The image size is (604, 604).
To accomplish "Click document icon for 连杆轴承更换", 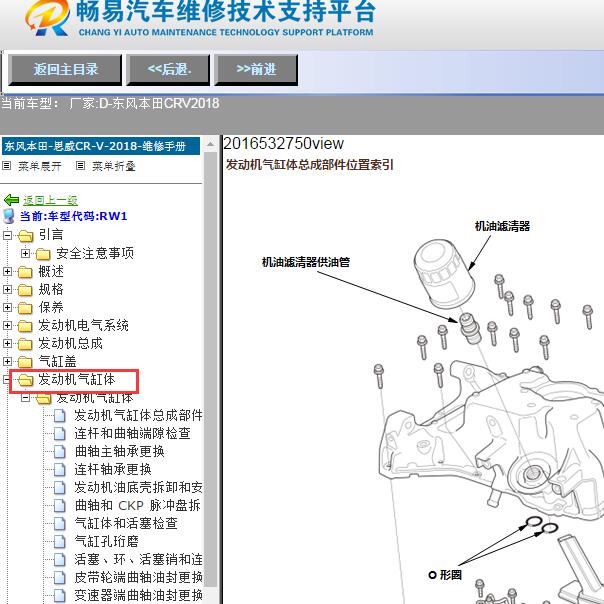I will coord(60,470).
